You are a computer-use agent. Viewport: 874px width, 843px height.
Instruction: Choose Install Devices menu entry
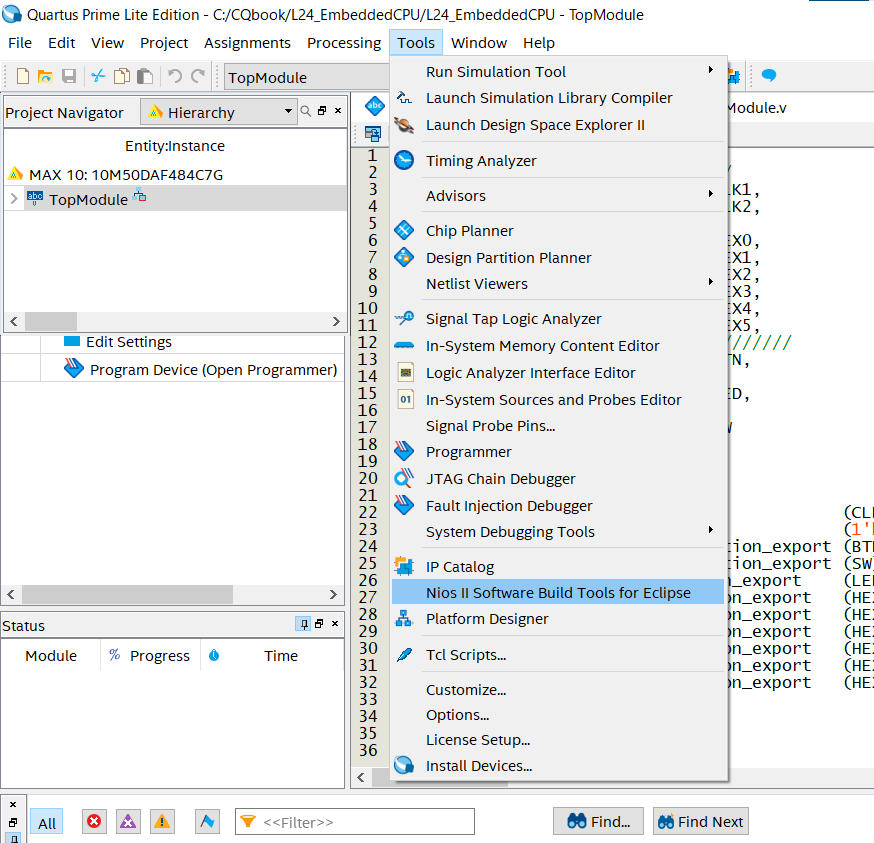tap(558, 766)
